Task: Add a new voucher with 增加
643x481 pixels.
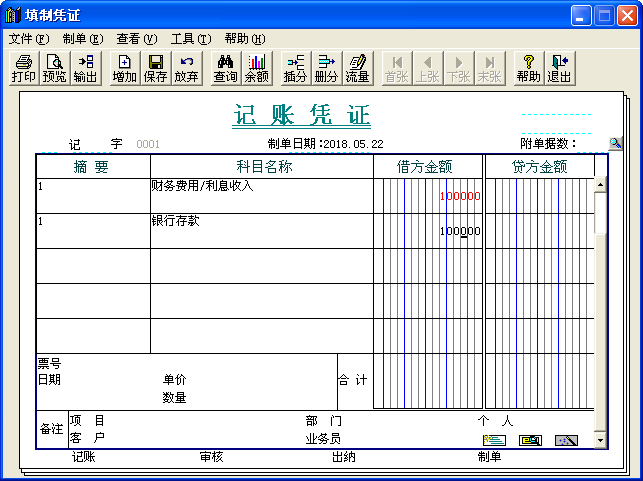Action: (125, 68)
